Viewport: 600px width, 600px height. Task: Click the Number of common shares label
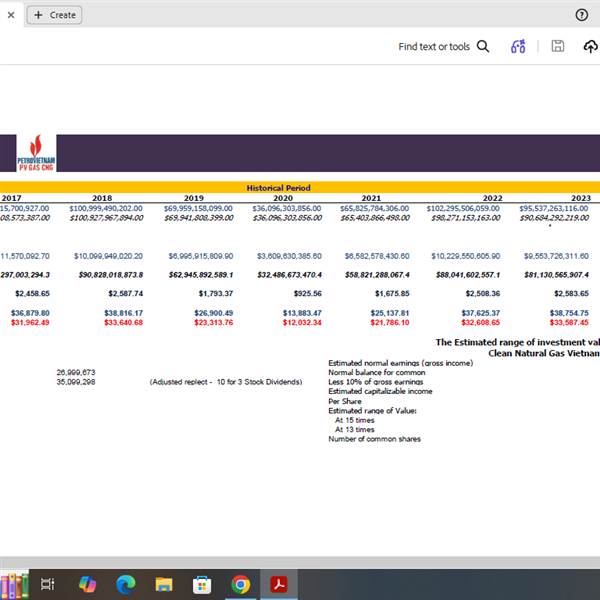coord(375,439)
